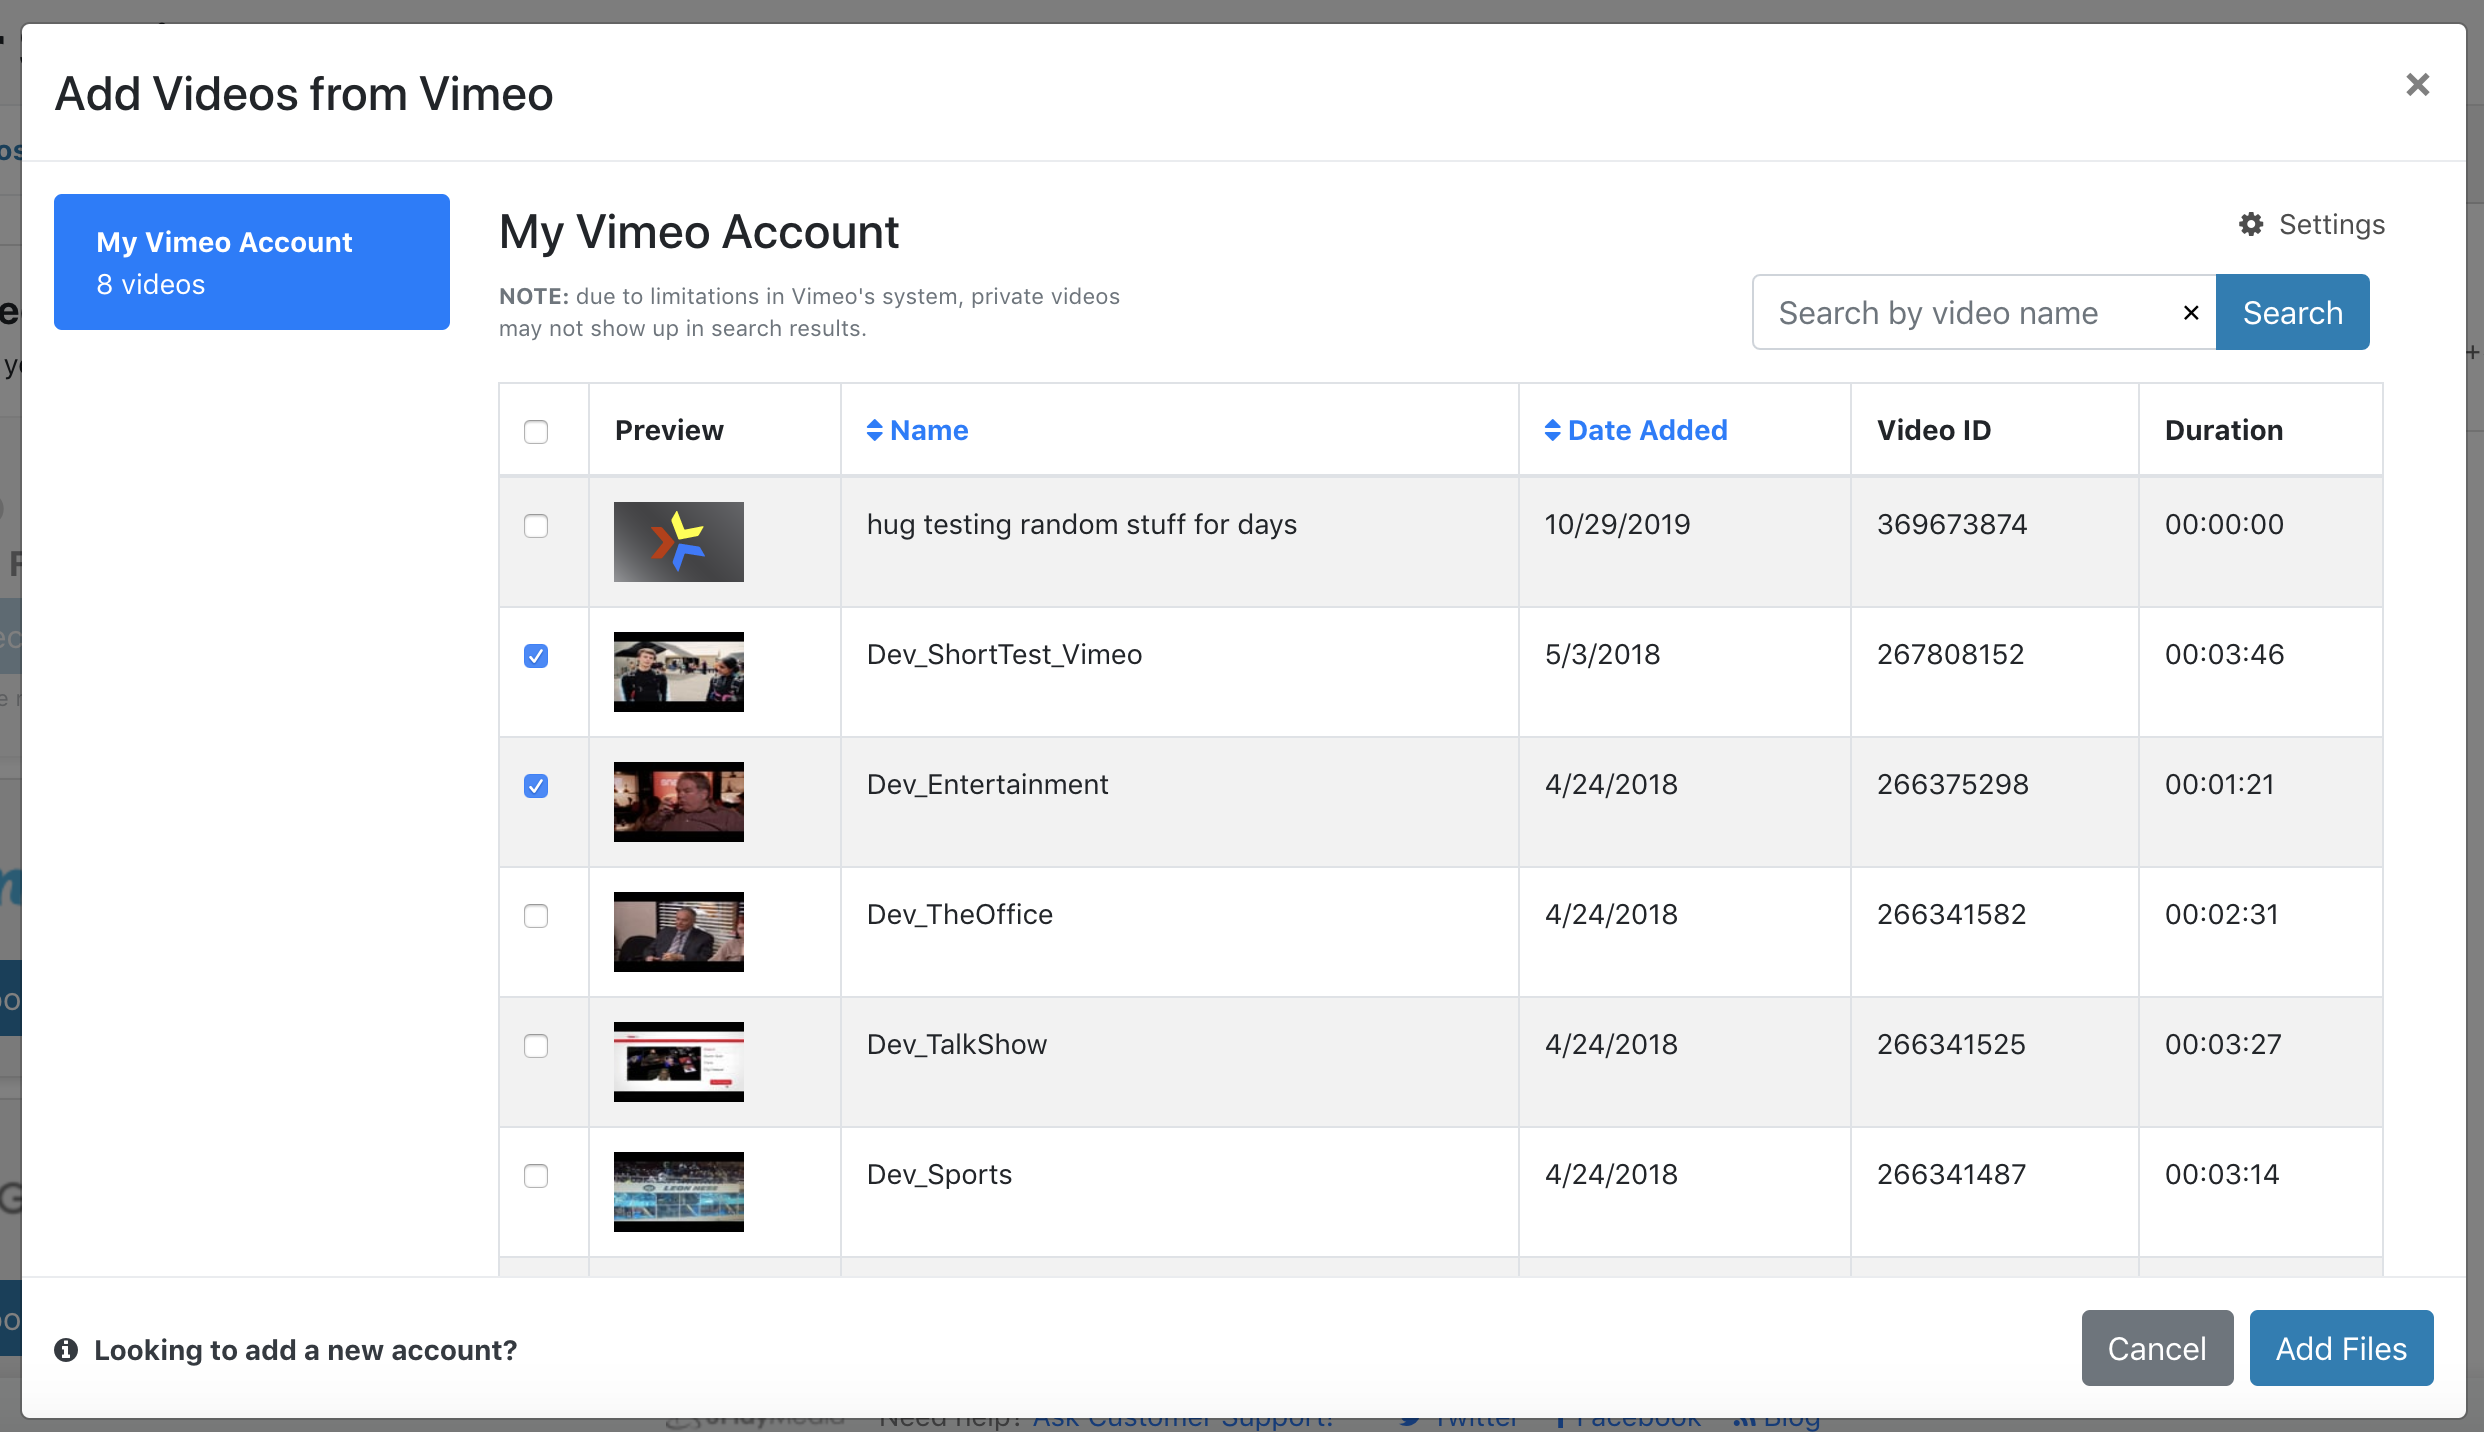Sort the table by Name

tap(917, 430)
